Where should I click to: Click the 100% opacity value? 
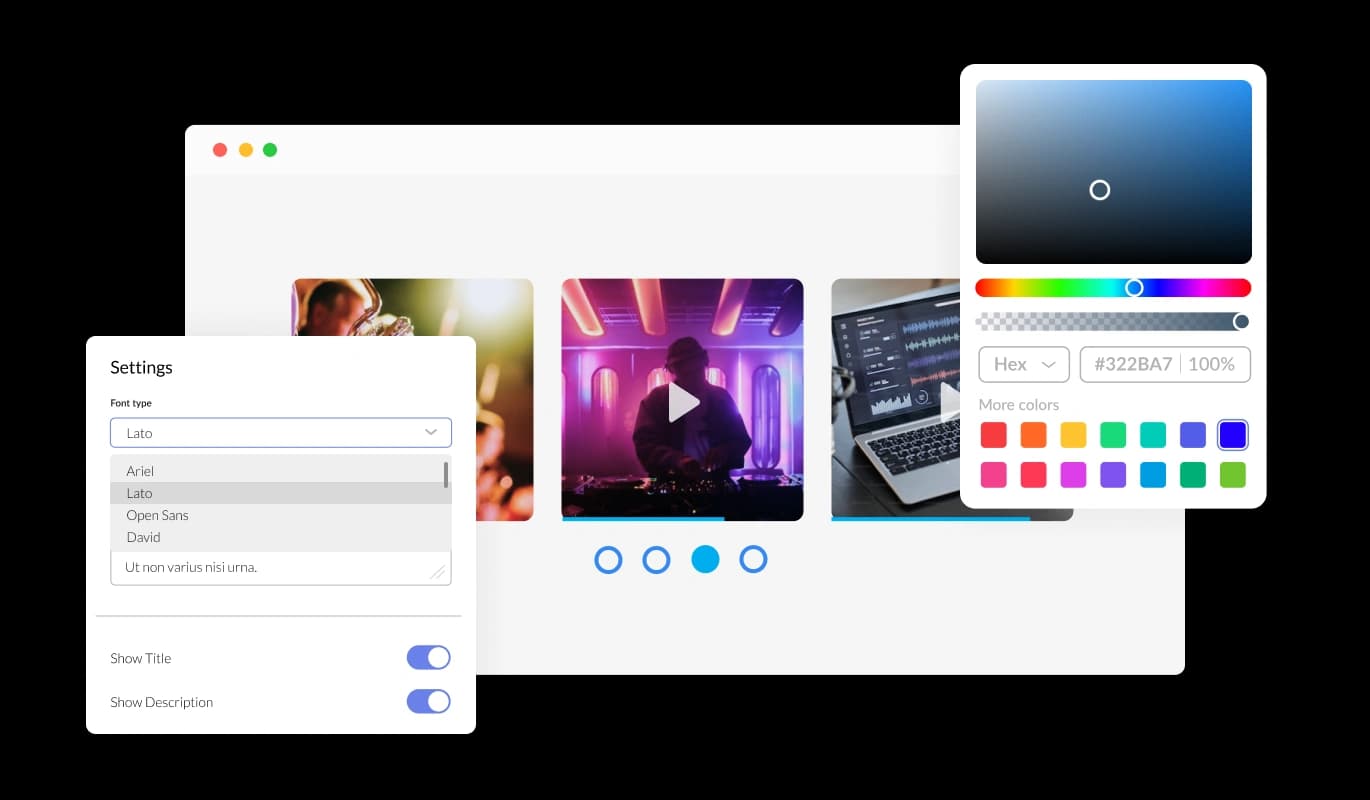pyautogui.click(x=1211, y=364)
